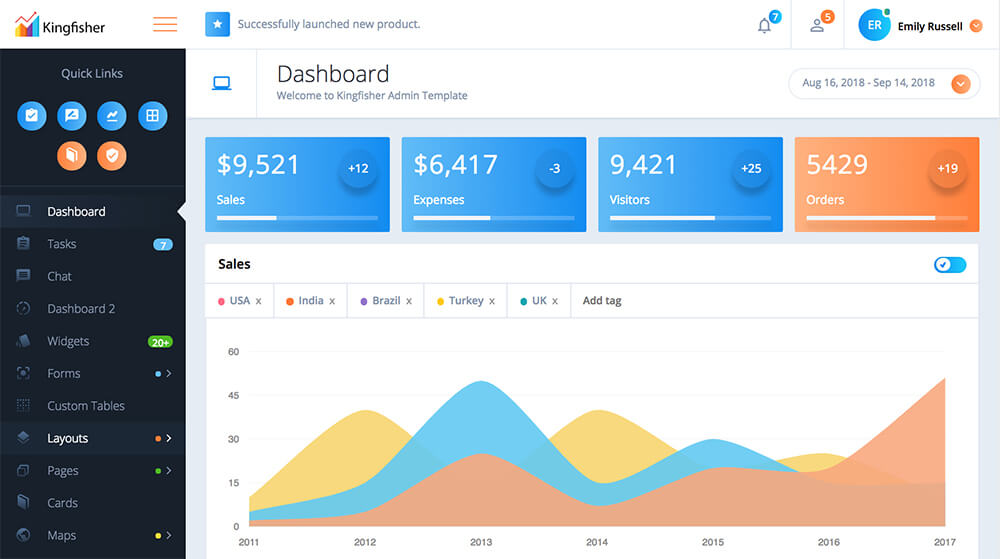Open the chat message quick link
This screenshot has height=559, width=1000.
point(72,116)
